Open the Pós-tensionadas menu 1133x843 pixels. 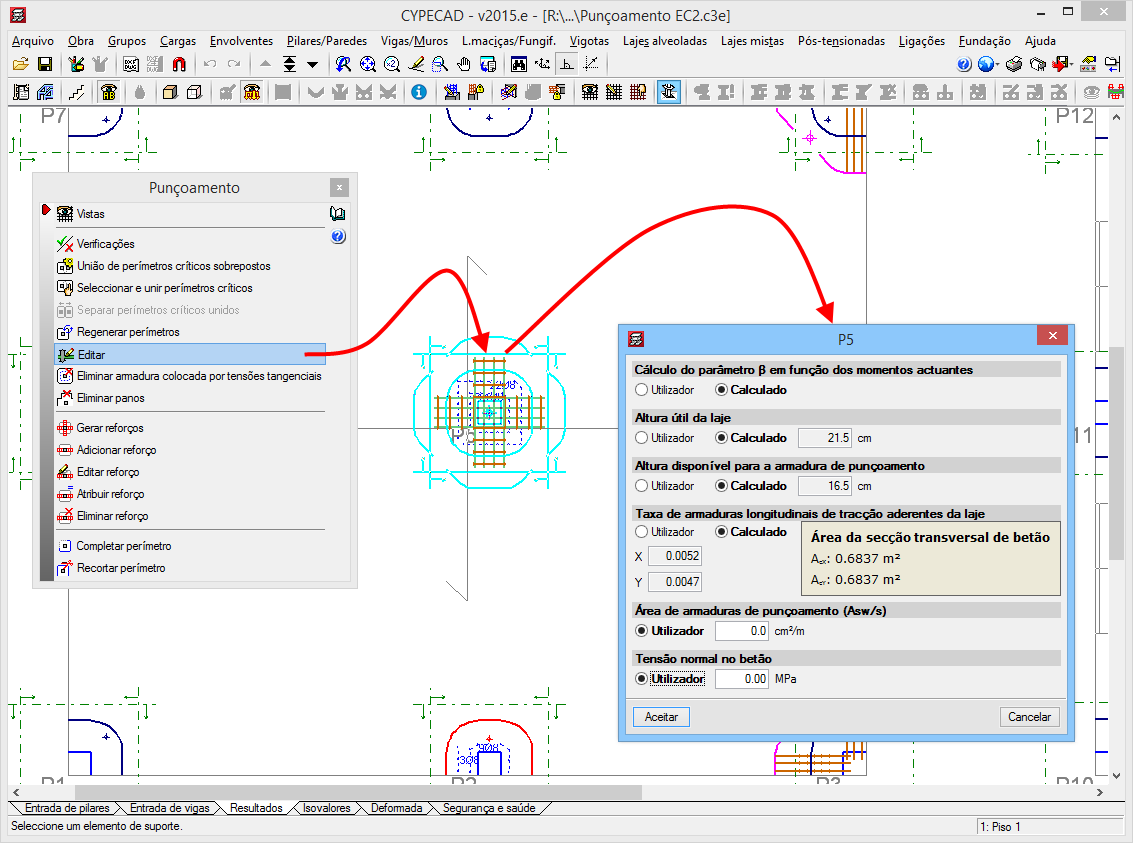(841, 41)
